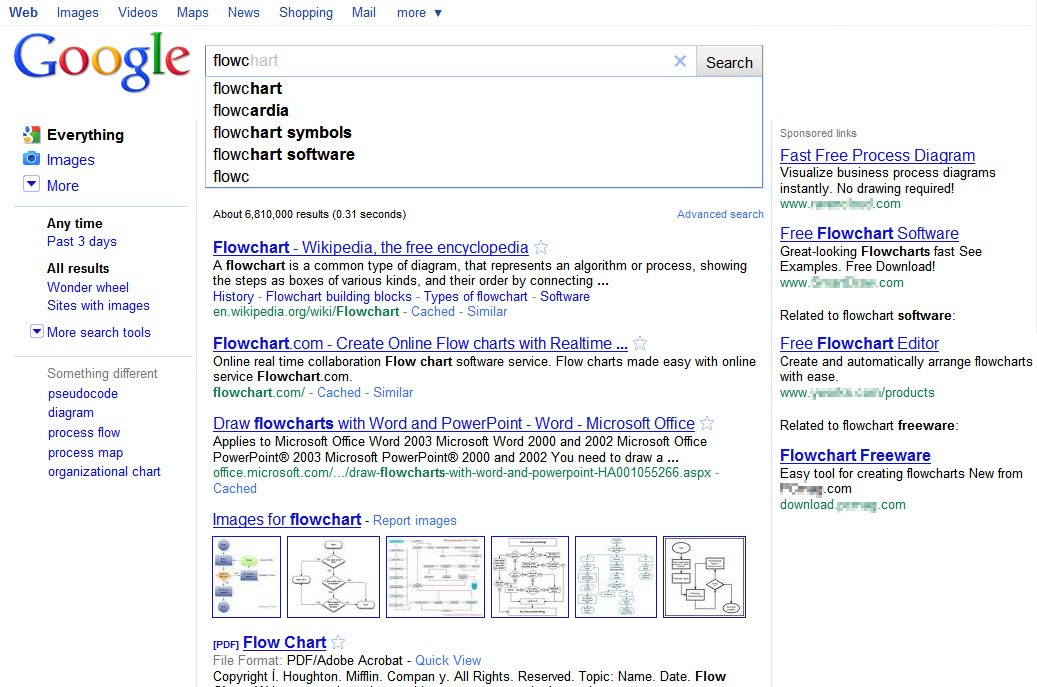Click the Images camera icon in sidebar

(x=31, y=159)
